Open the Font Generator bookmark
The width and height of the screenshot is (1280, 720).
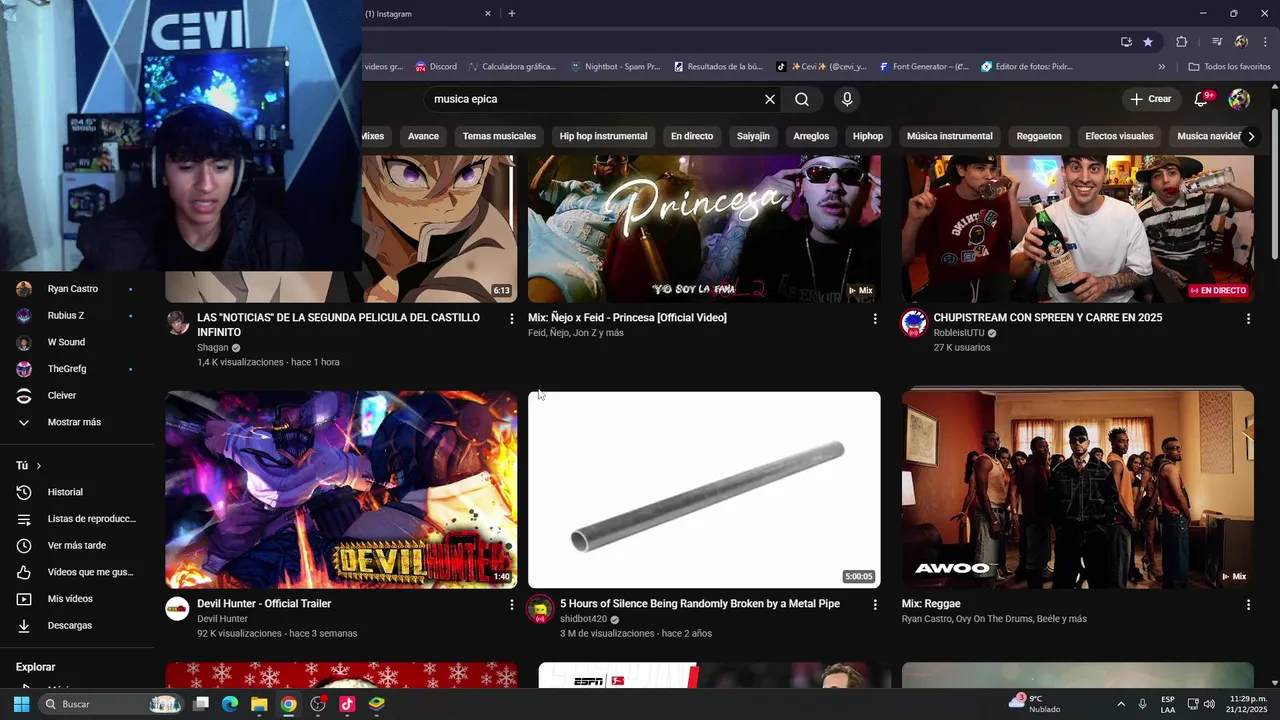tap(925, 67)
